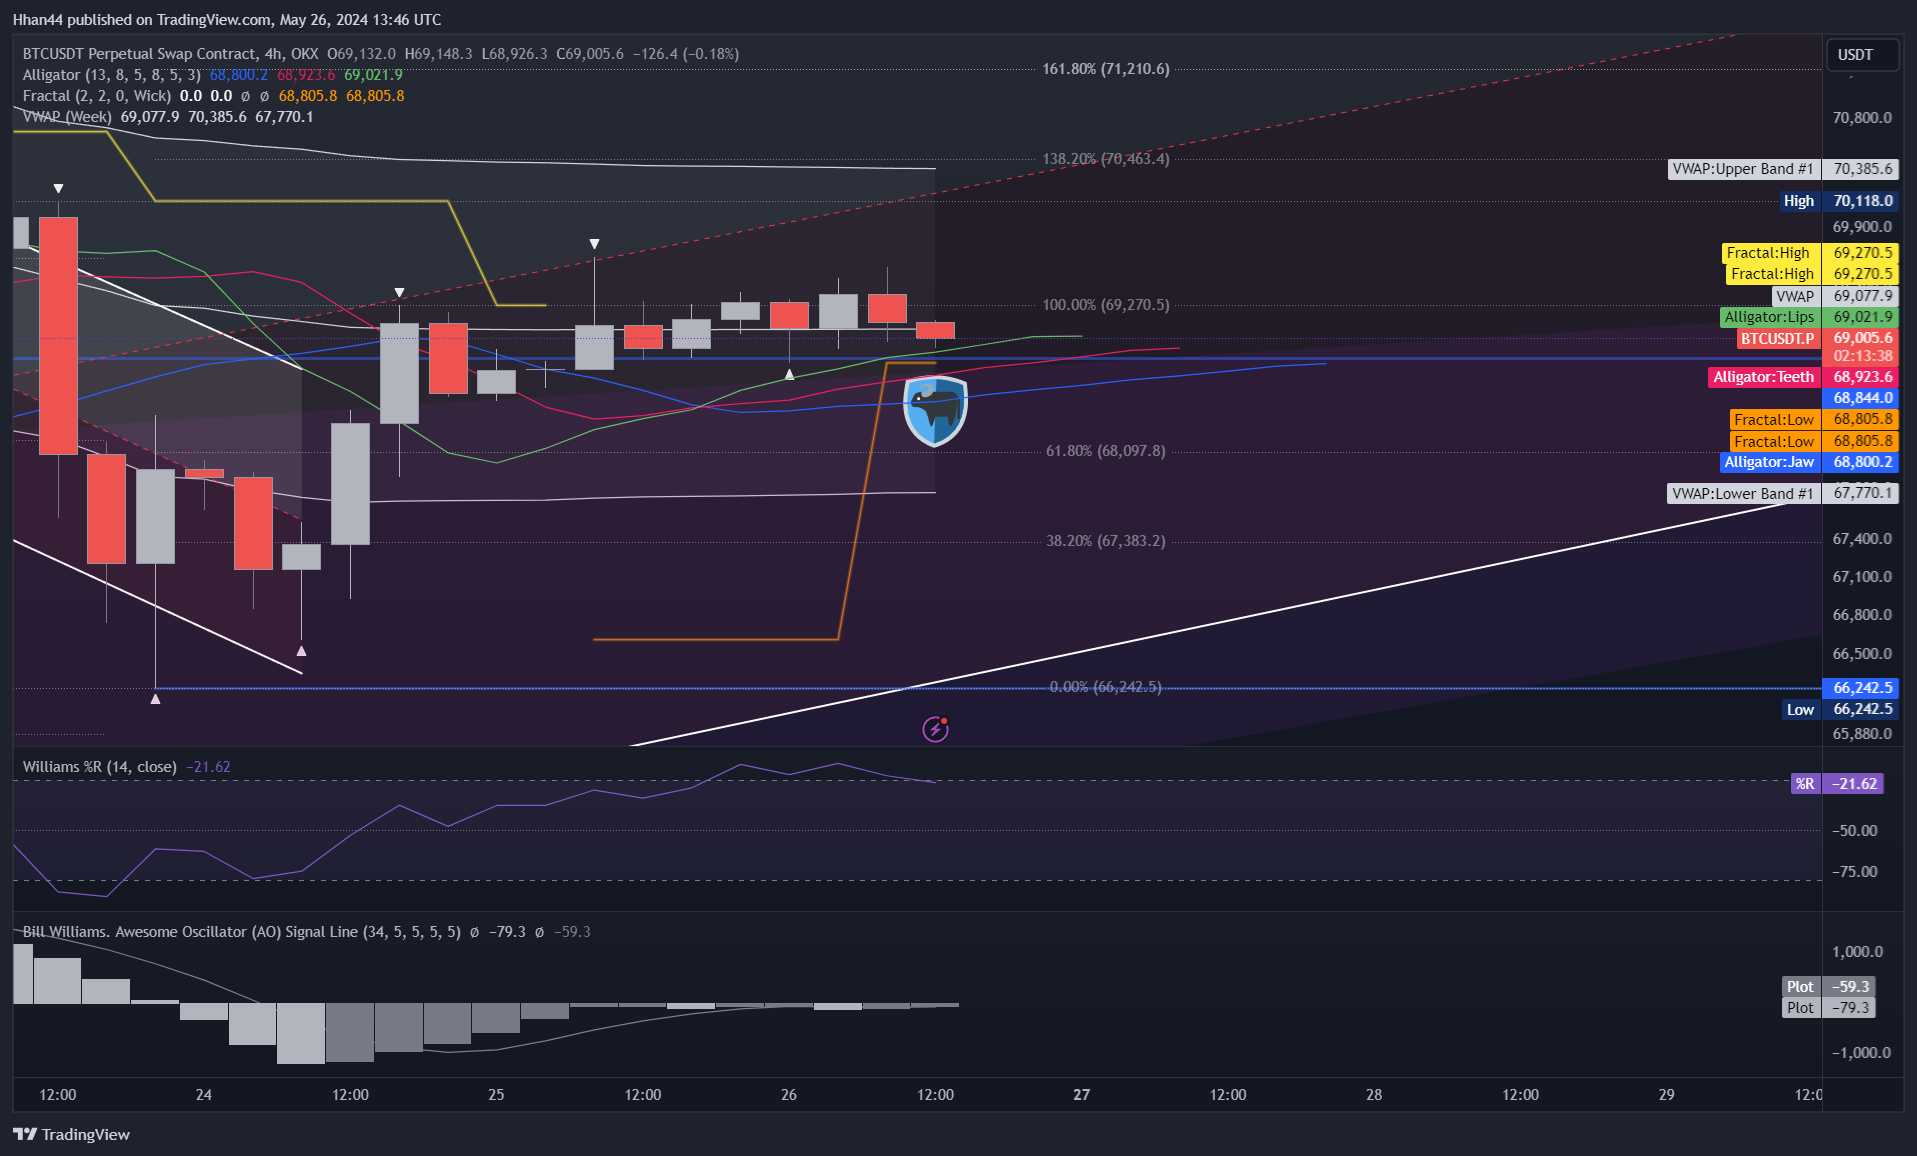Click the date 28 on the time axis
The image size is (1917, 1156).
coord(1374,1095)
